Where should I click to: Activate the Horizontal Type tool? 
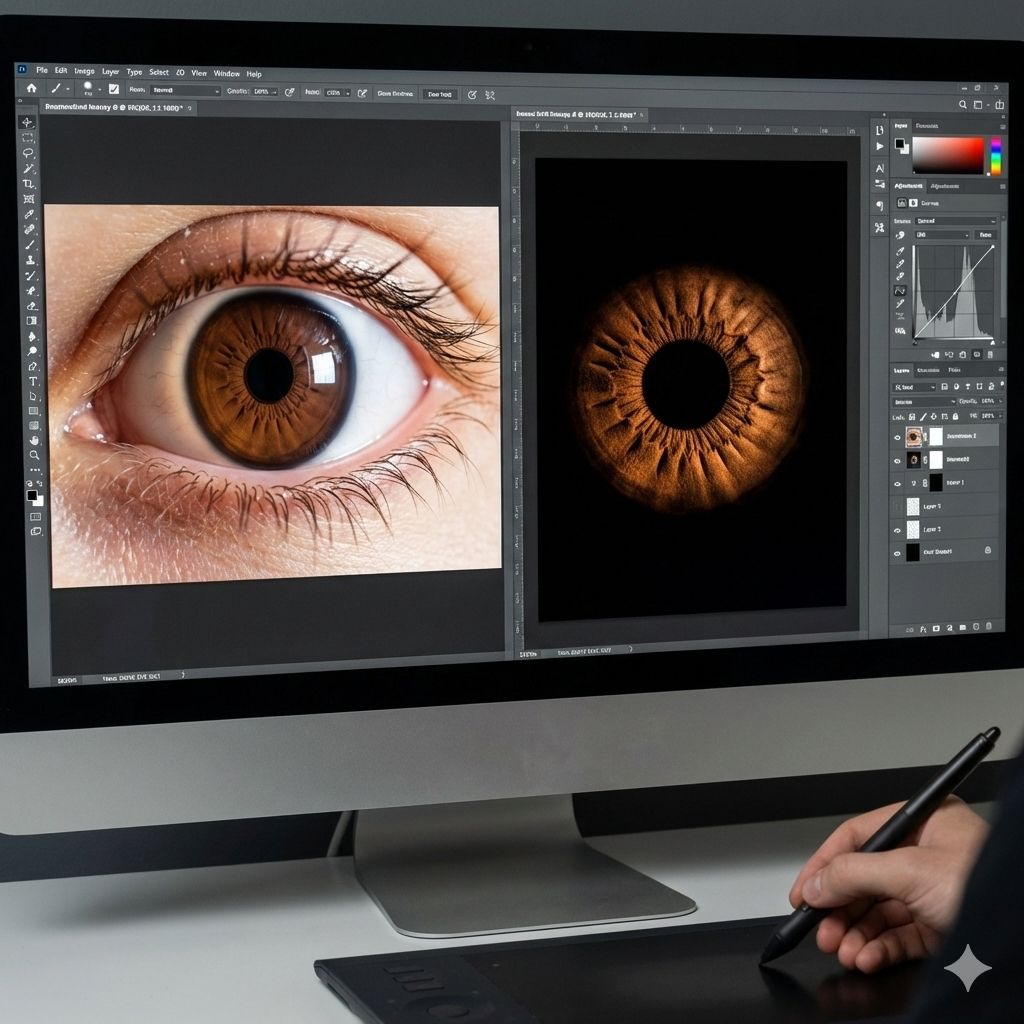tap(33, 382)
